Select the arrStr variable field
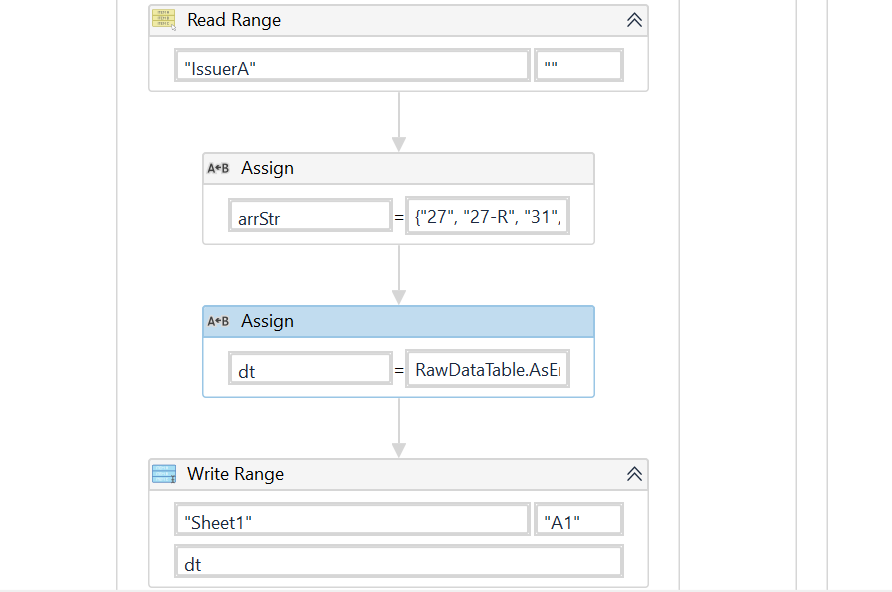 click(310, 217)
